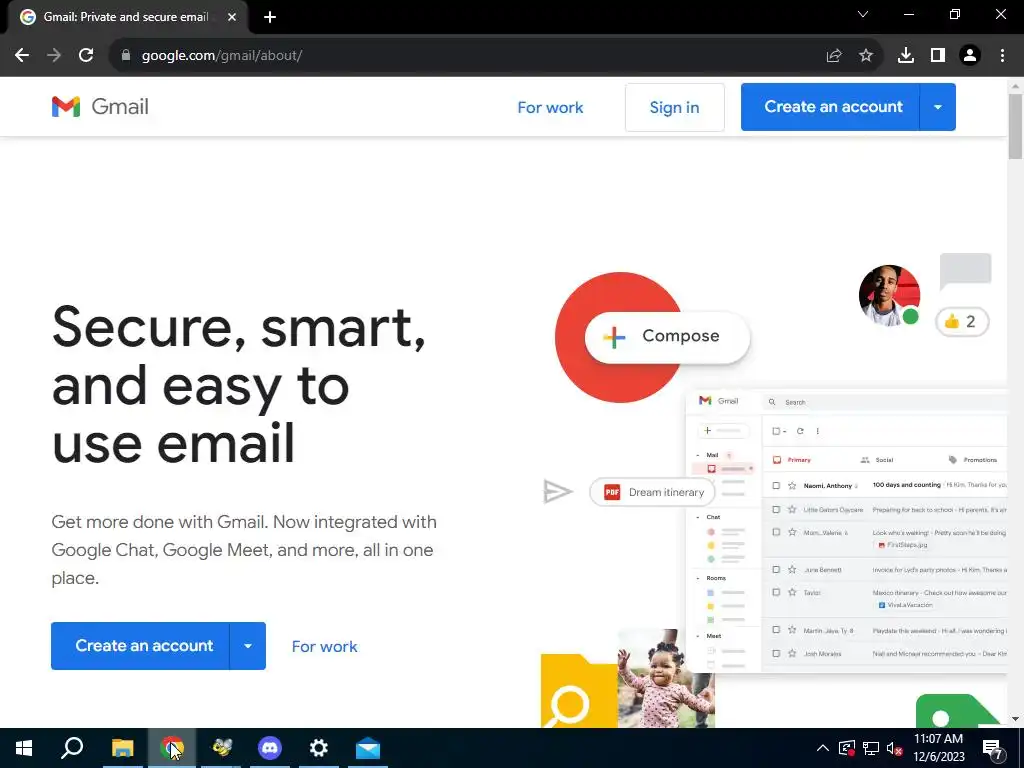Open the For work link below the description
The height and width of the screenshot is (768, 1024).
click(x=325, y=647)
